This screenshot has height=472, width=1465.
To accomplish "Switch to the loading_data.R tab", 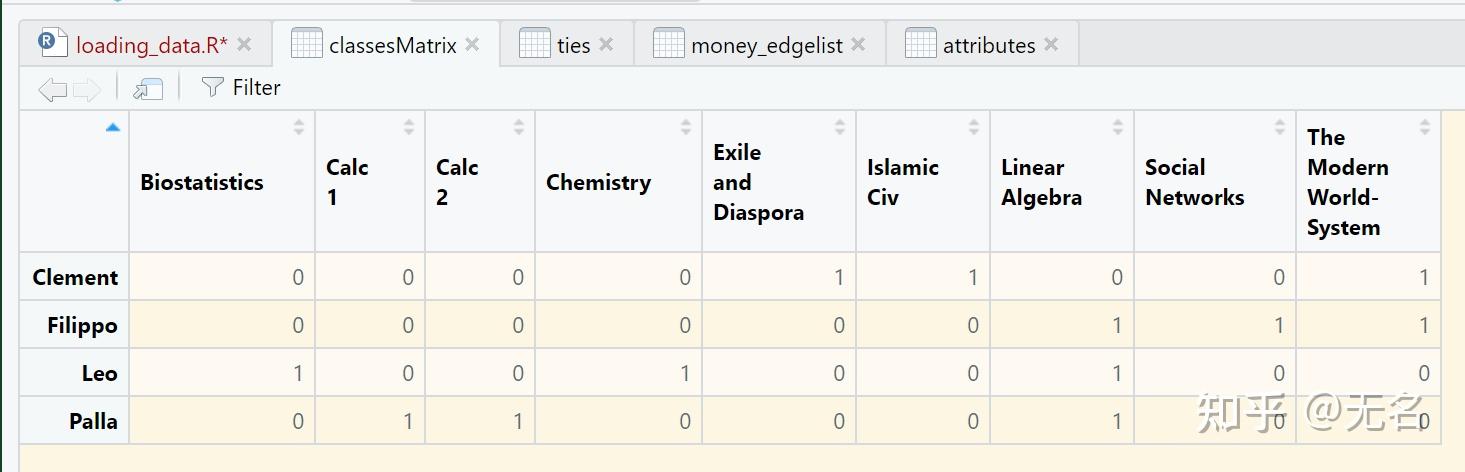I will point(151,45).
